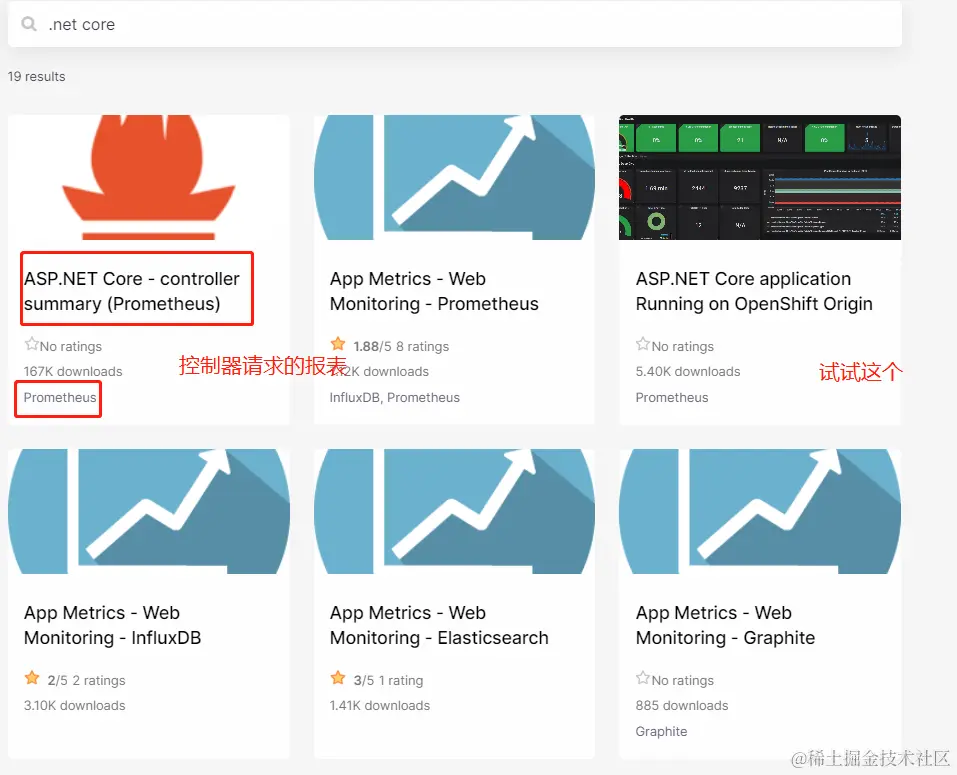The image size is (957, 775).
Task: Open App Metrics Web Monitoring - Graphite title
Action: pos(726,625)
